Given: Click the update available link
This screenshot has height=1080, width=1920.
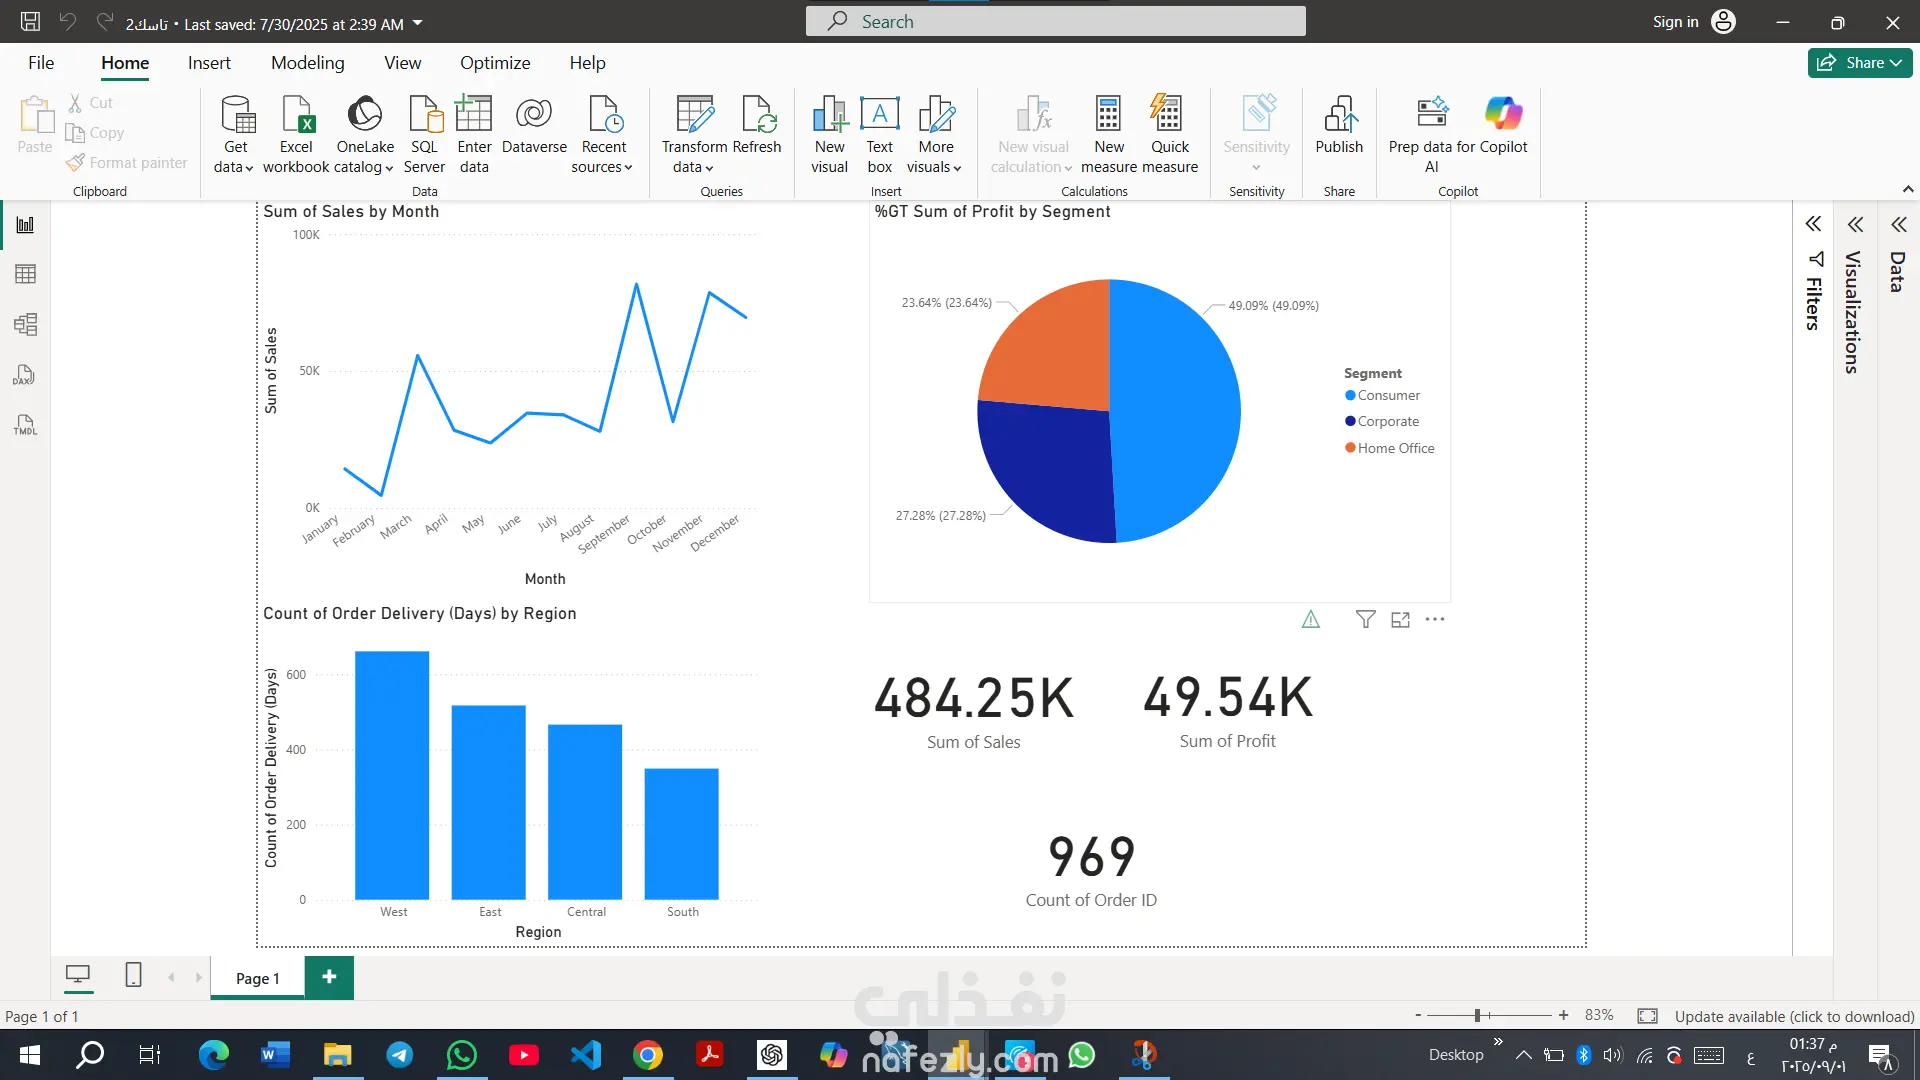Looking at the screenshot, I should (x=1794, y=1016).
